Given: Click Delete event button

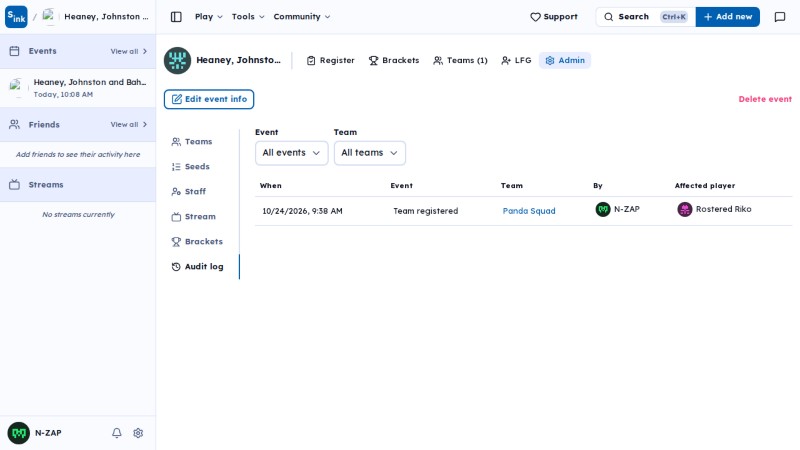Looking at the screenshot, I should [x=765, y=99].
